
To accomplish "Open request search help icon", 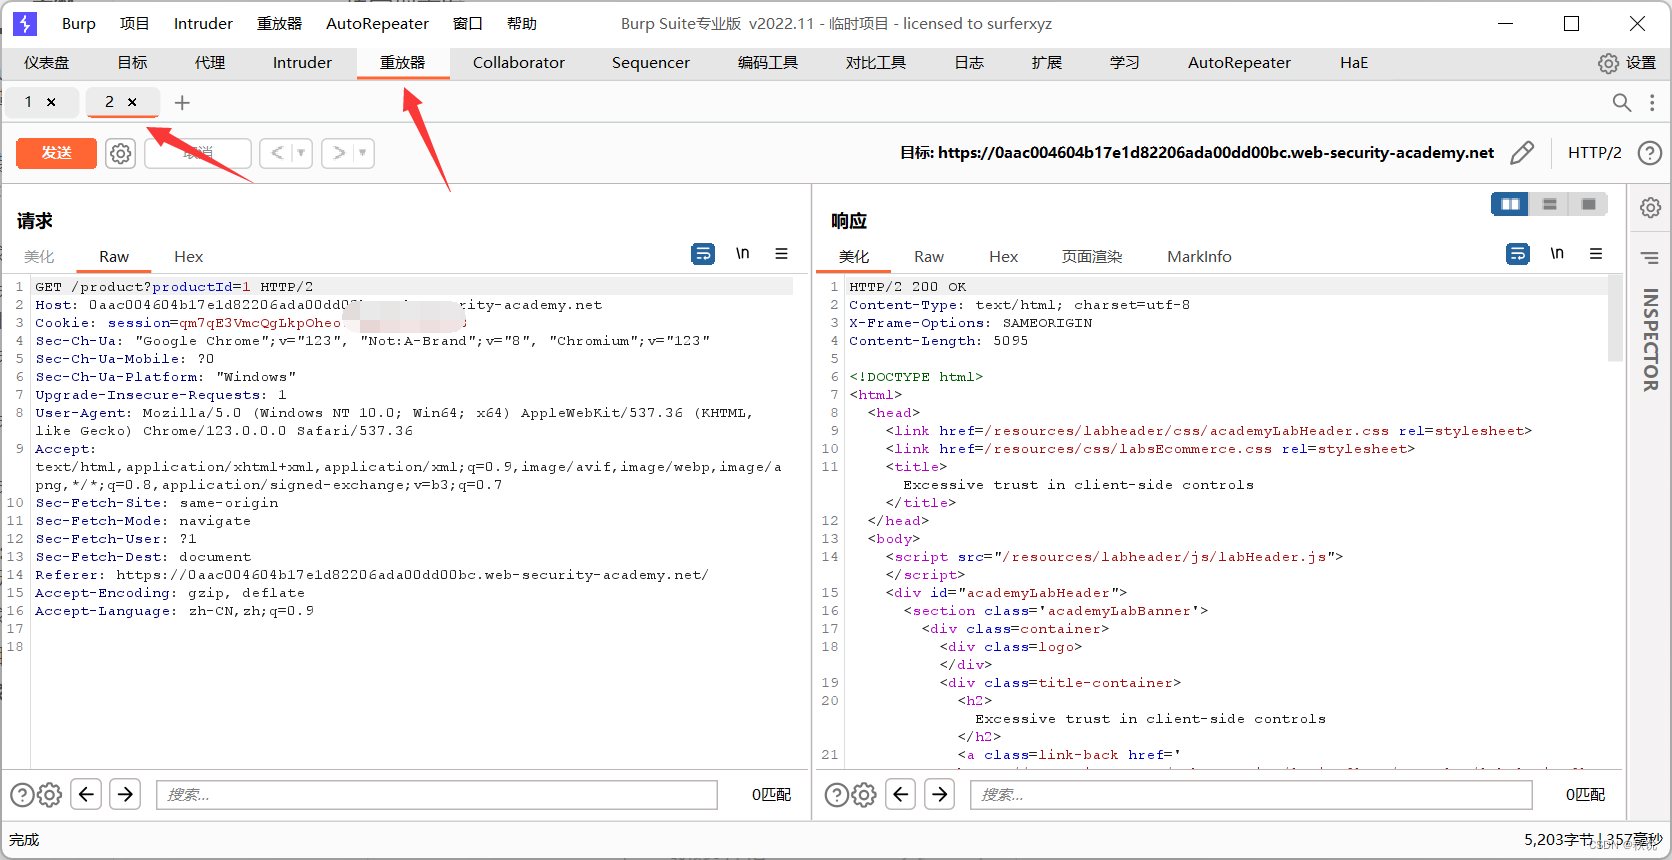I will 22,795.
